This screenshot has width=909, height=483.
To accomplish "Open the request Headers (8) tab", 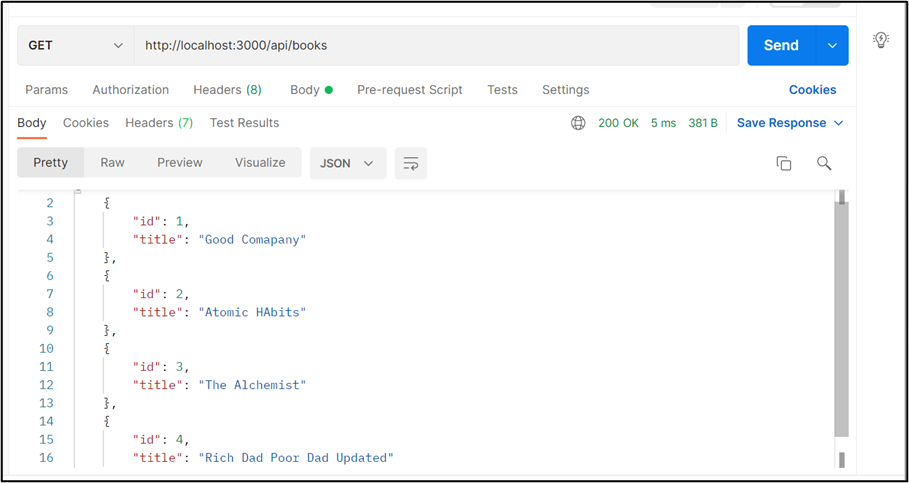I will coord(227,90).
